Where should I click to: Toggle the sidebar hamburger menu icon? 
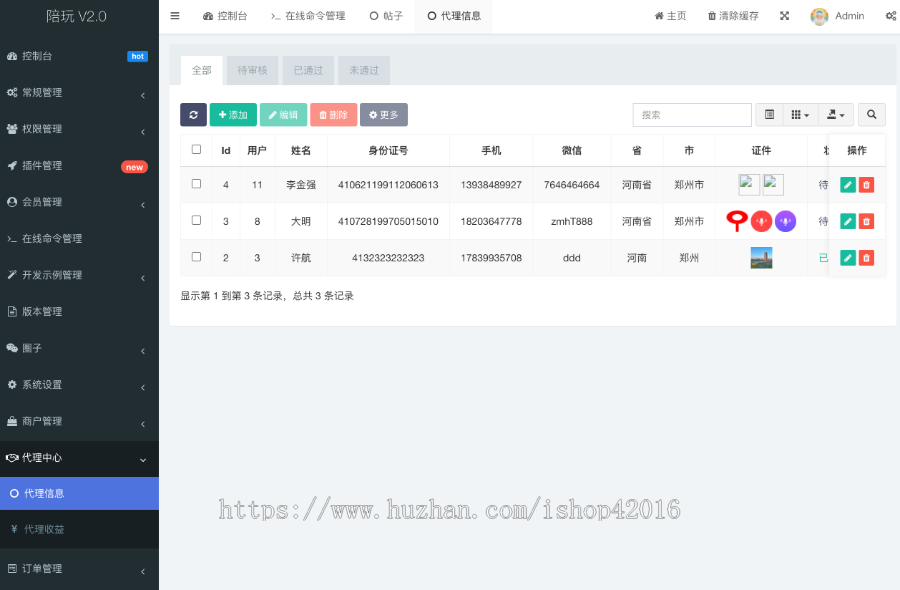pos(175,16)
